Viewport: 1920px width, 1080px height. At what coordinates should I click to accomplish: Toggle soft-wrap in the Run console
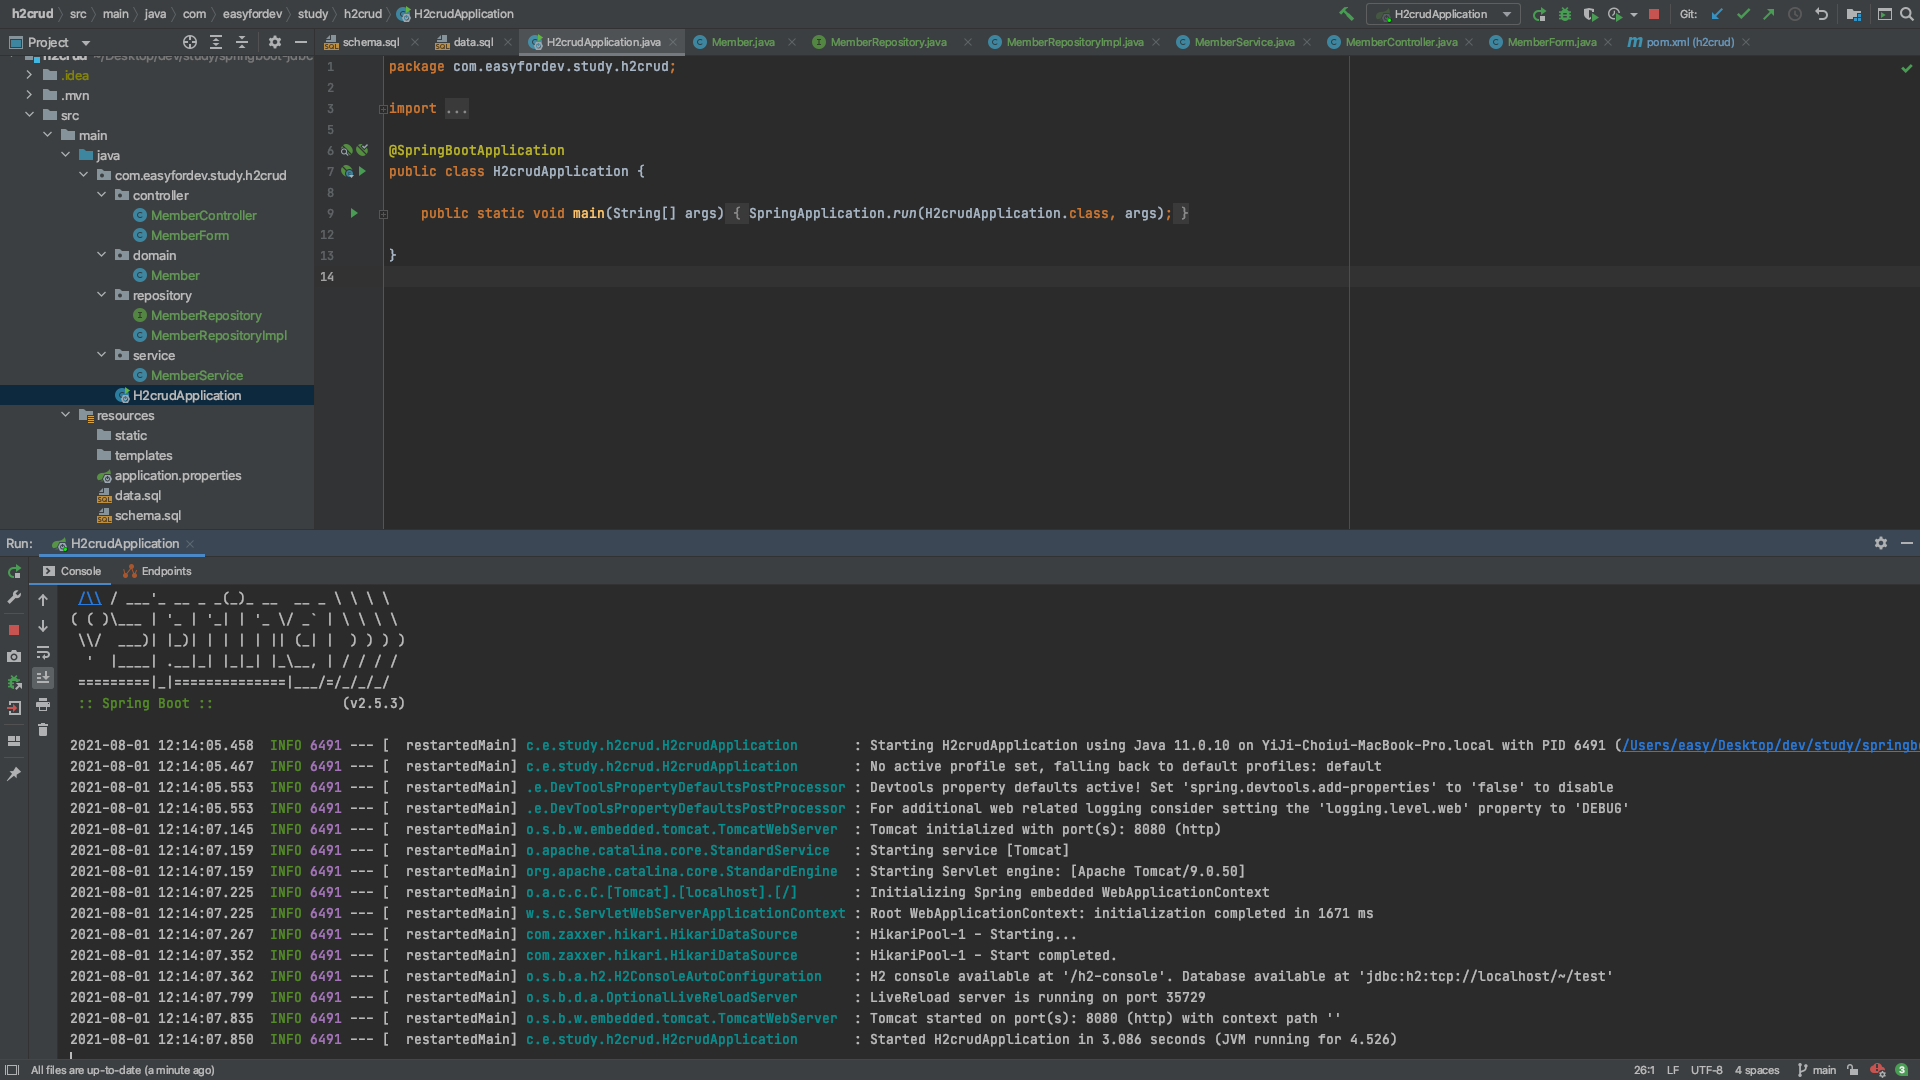click(x=43, y=653)
